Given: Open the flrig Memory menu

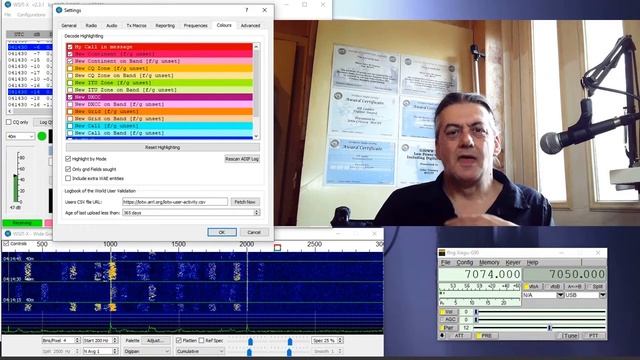Looking at the screenshot, I should point(489,262).
